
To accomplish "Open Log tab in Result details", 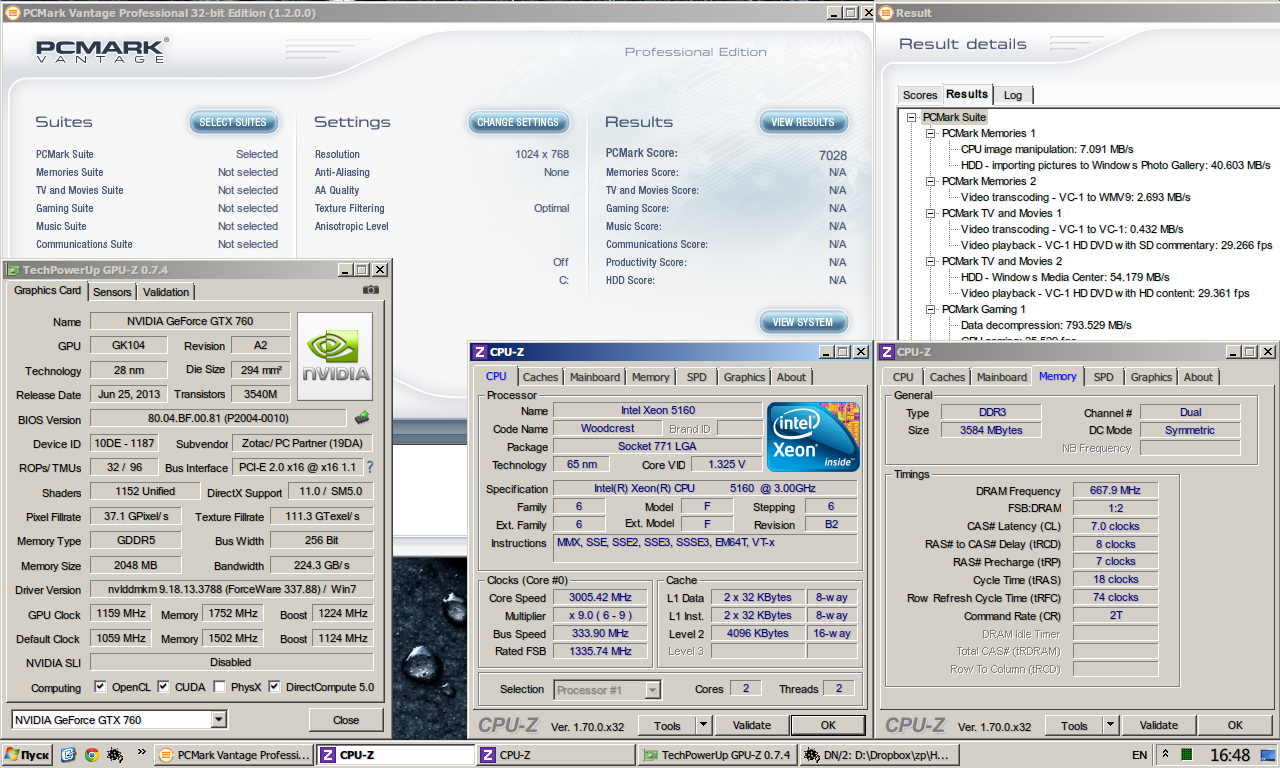I will [x=1013, y=95].
